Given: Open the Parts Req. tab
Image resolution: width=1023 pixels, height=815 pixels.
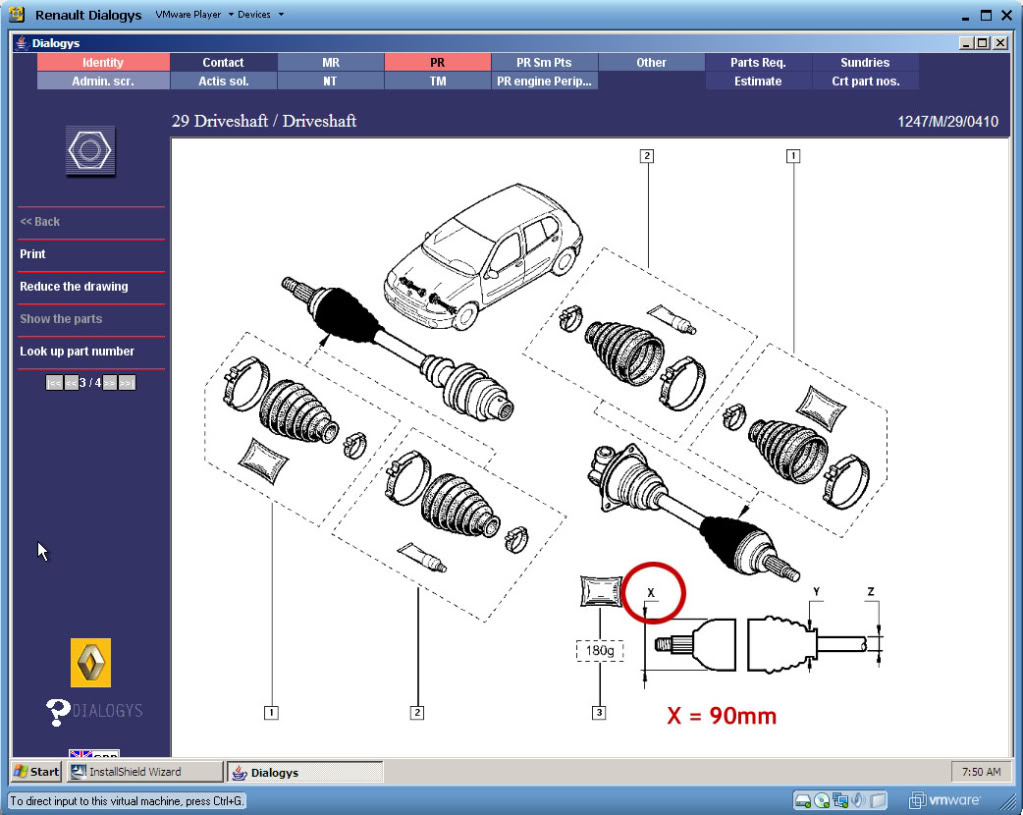Looking at the screenshot, I should point(758,62).
